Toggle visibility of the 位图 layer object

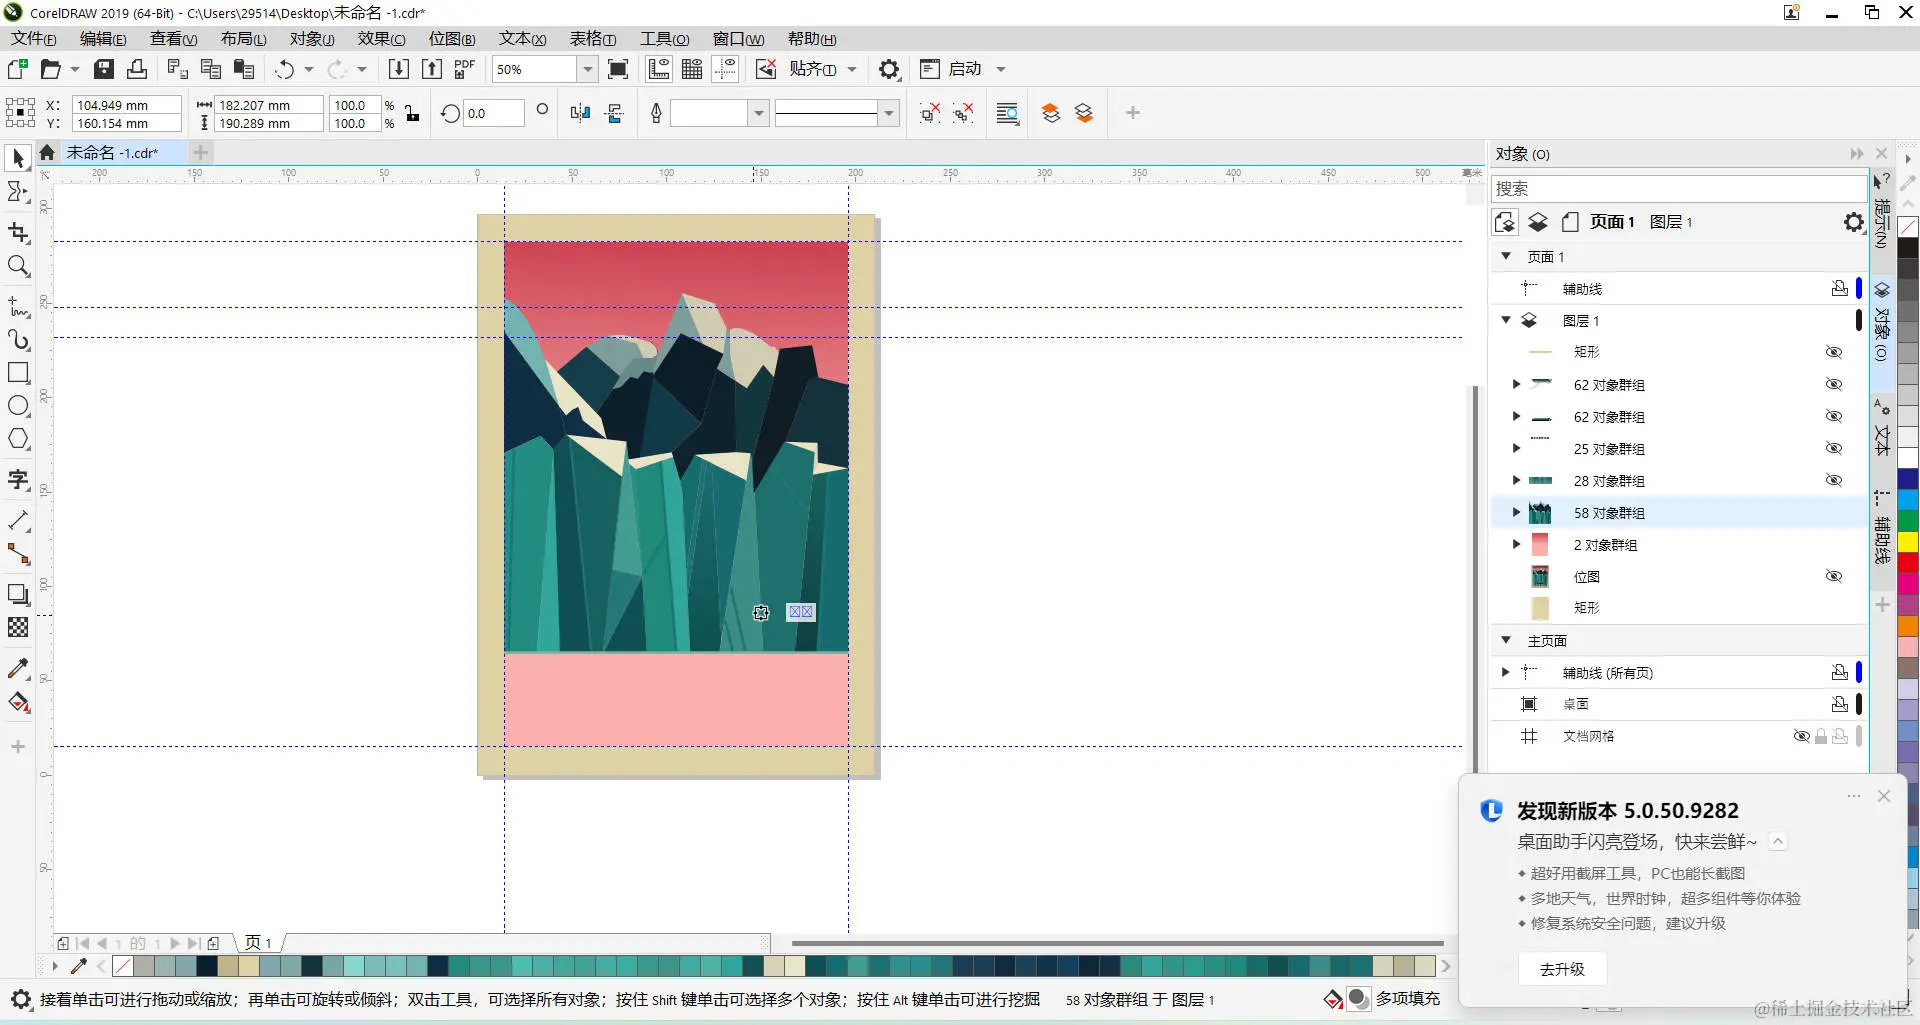[x=1834, y=576]
